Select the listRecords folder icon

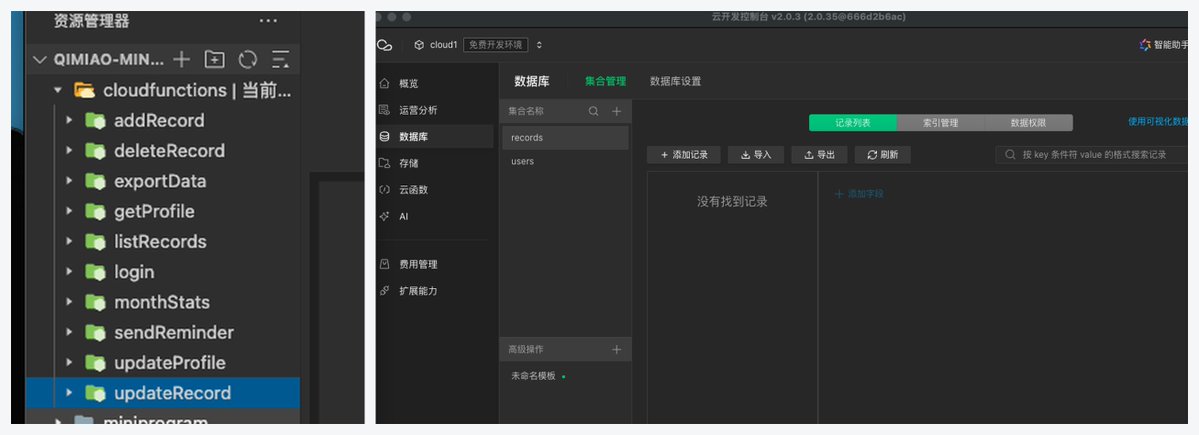[x=95, y=242]
